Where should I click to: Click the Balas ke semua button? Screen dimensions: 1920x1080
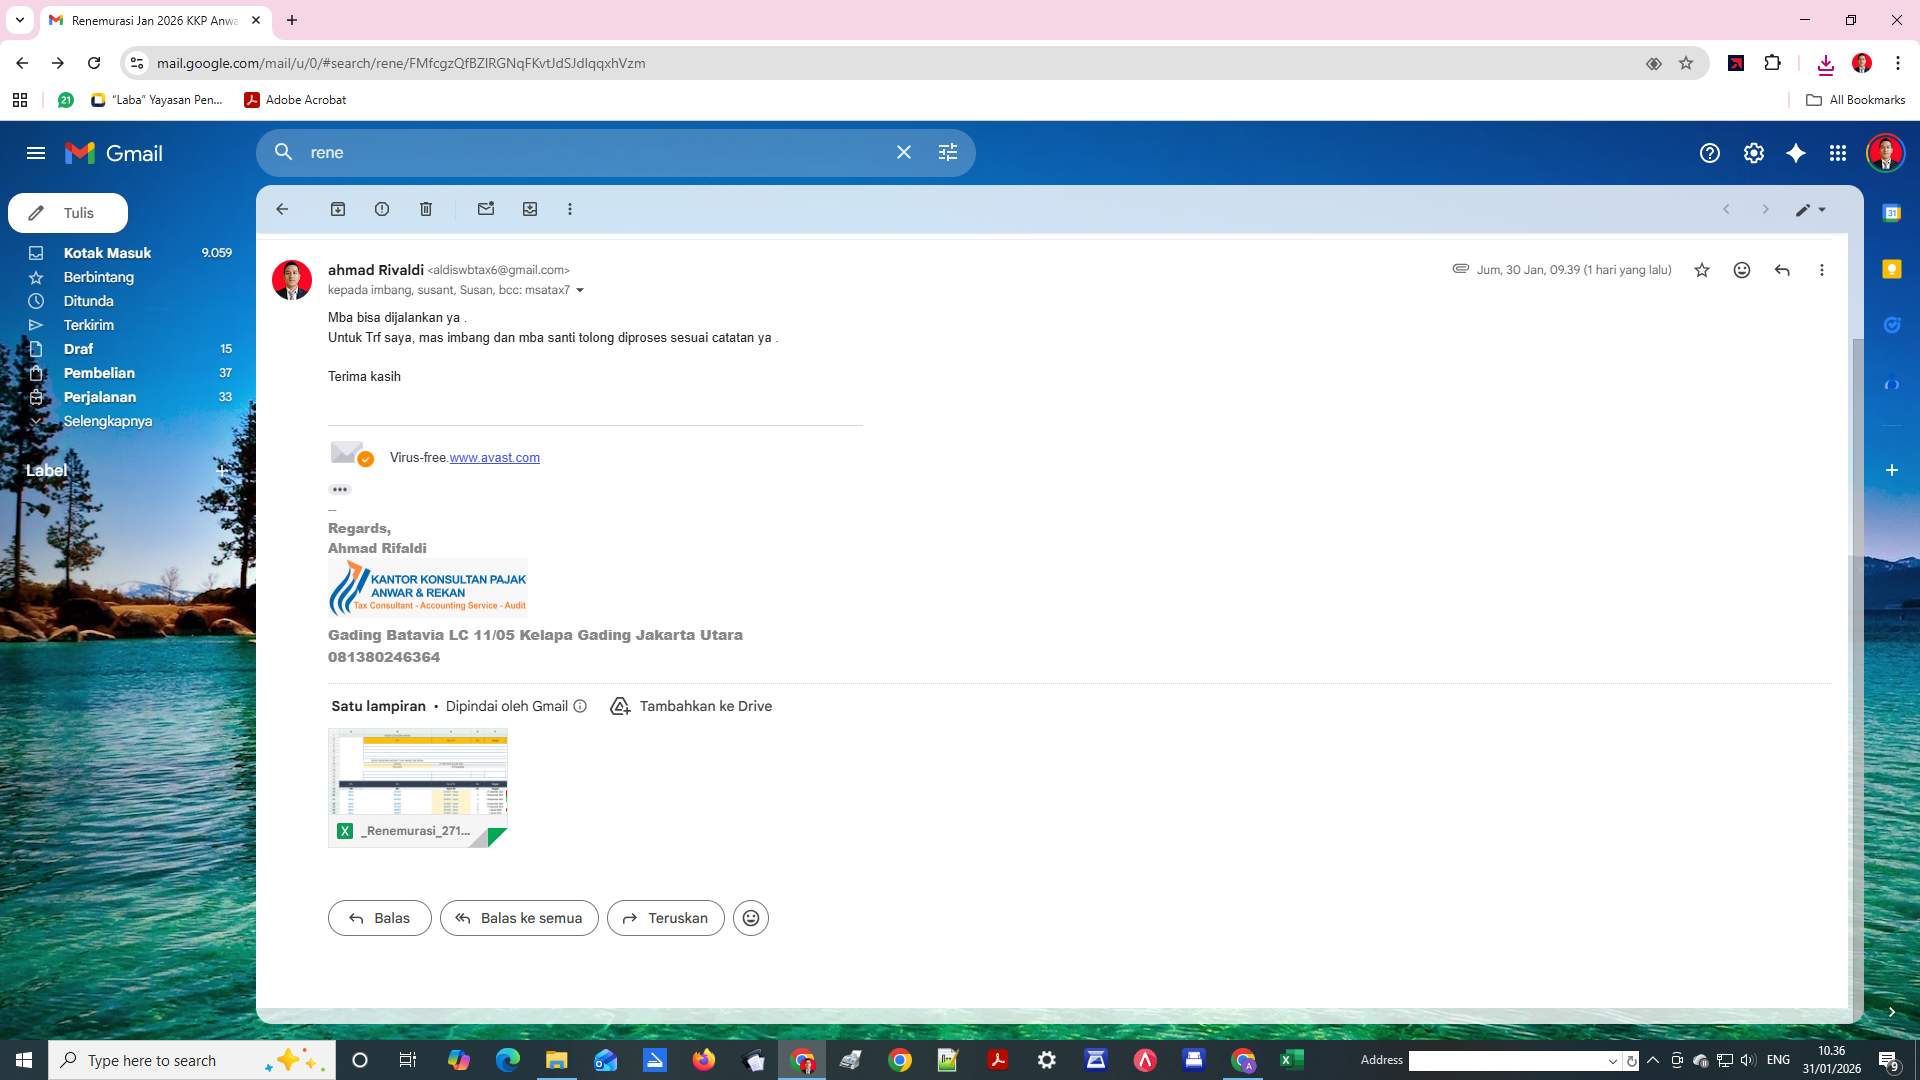519,918
